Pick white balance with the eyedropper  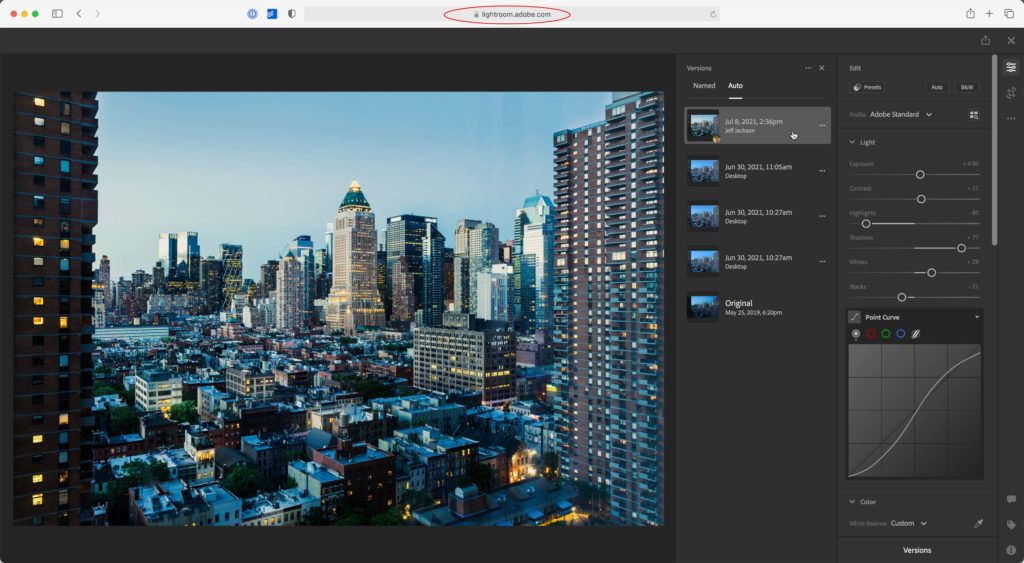978,523
